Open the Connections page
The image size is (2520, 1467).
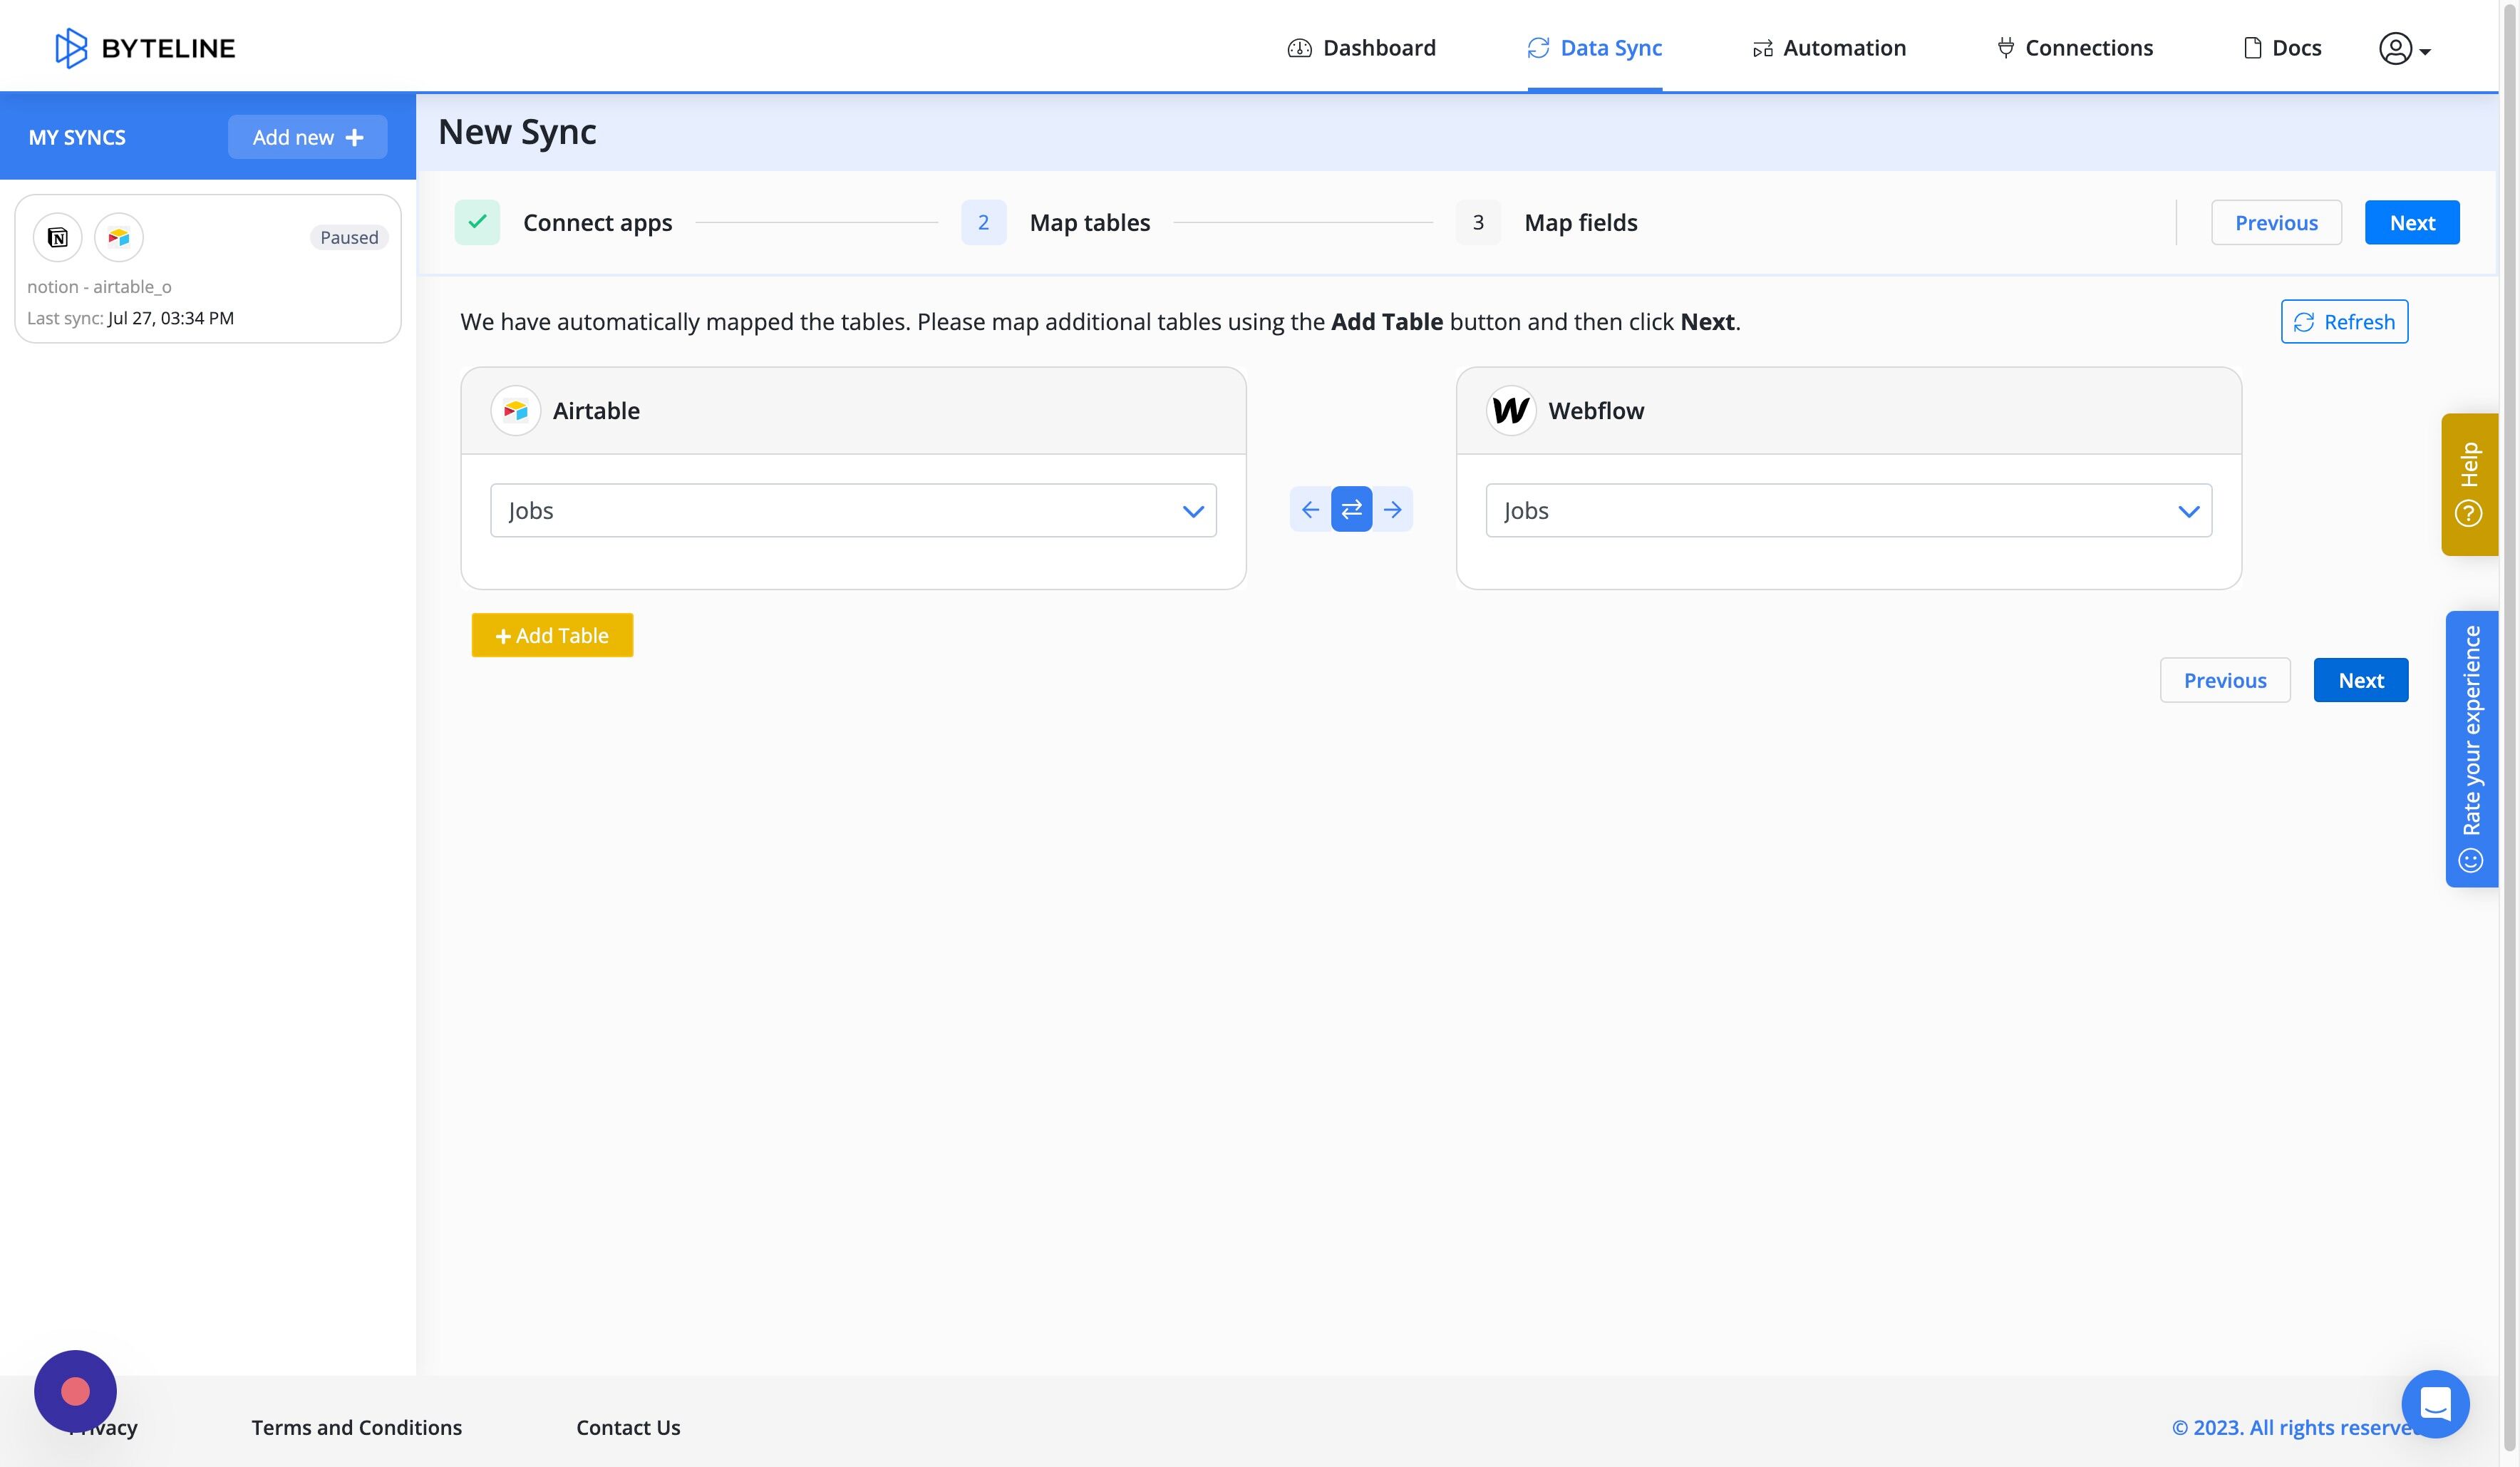pos(2074,47)
